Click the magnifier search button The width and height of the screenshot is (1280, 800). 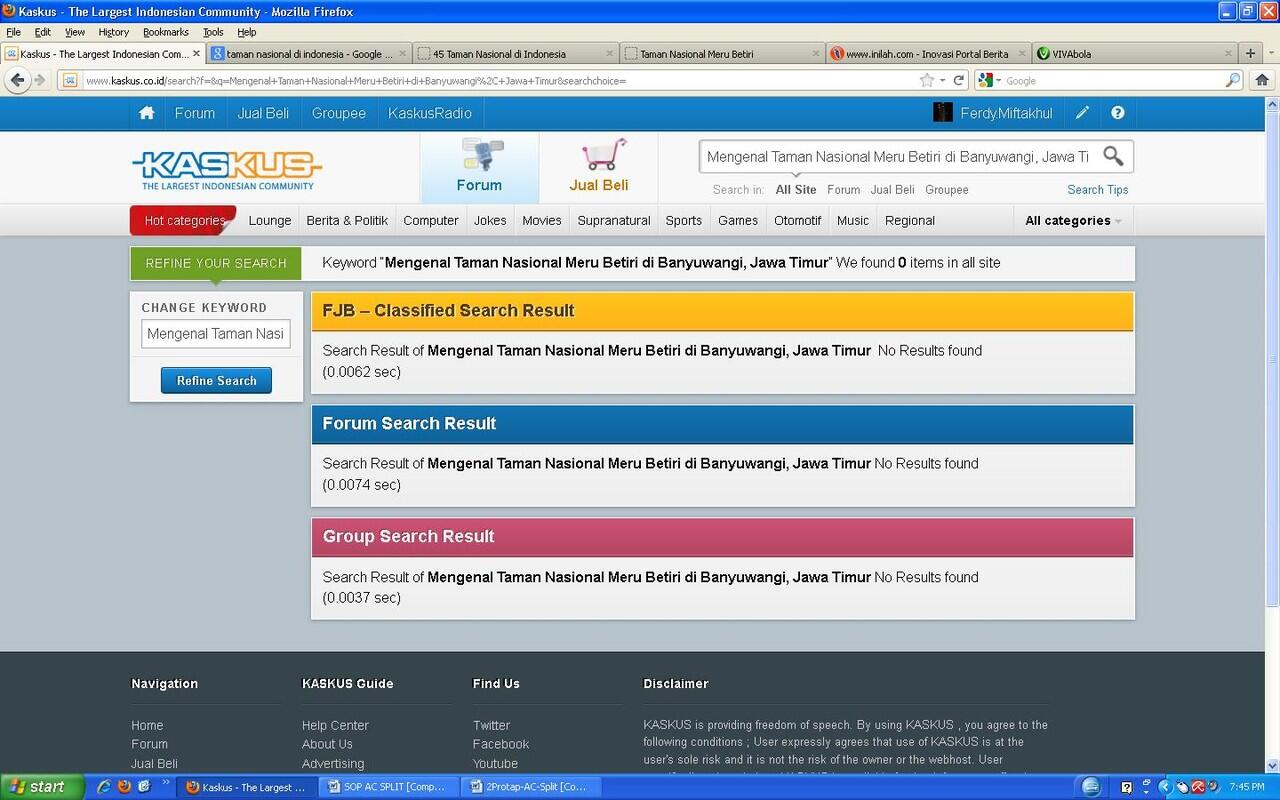(1113, 156)
